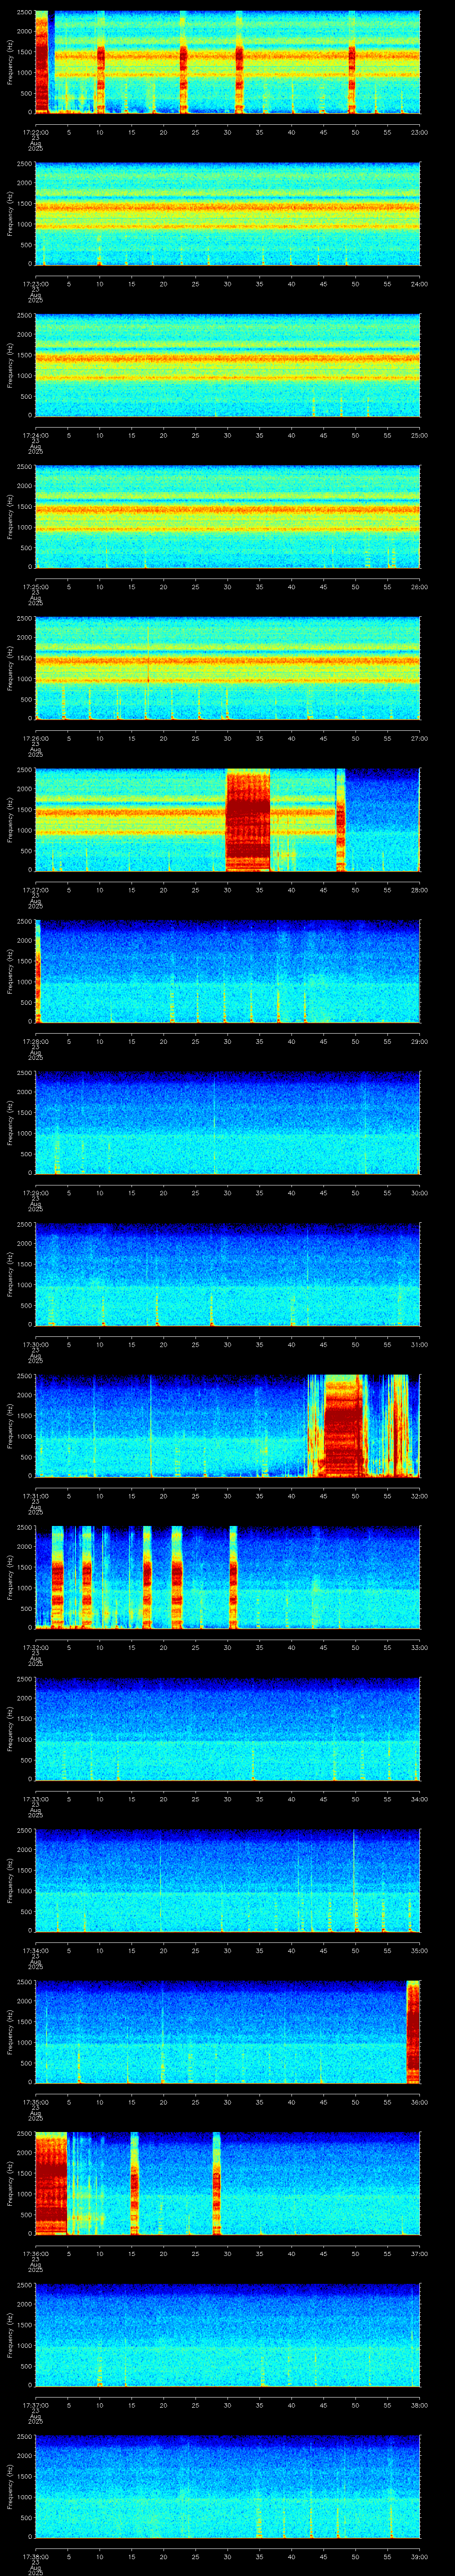Click the spectrogram starting 17:35:00
Screen dimensions: 455x2576
point(227,2032)
